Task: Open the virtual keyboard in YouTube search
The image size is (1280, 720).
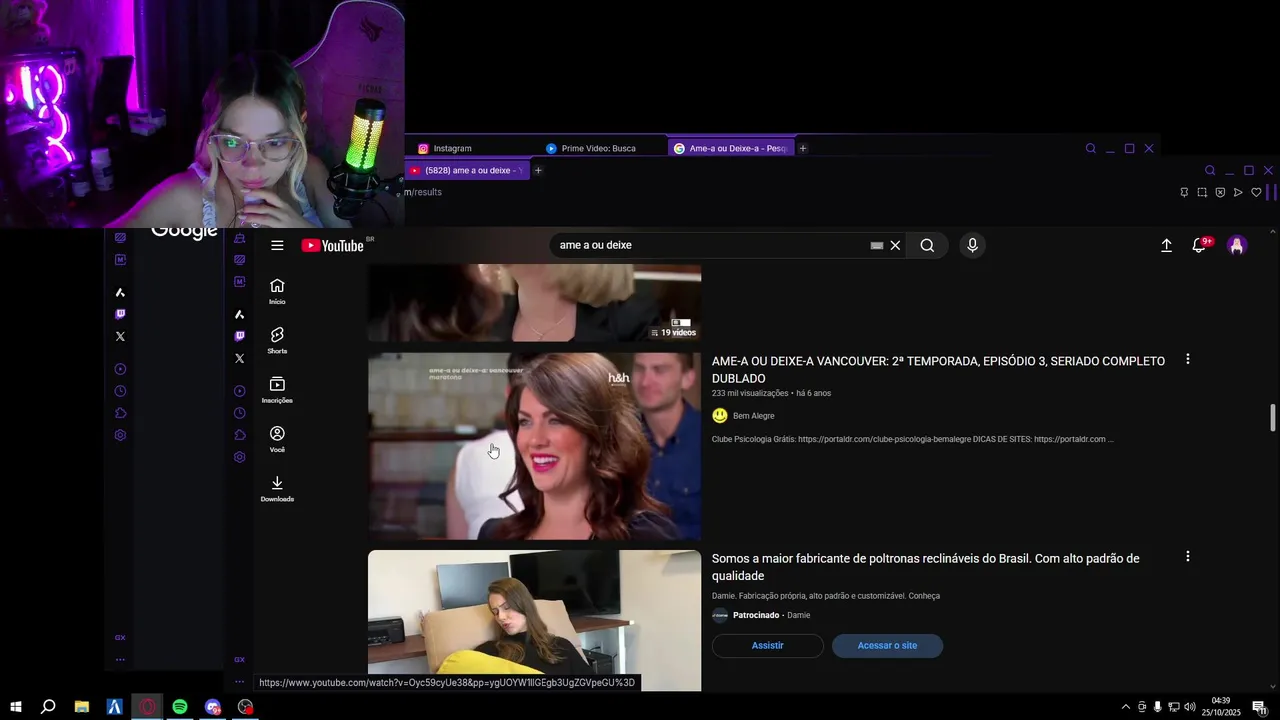Action: click(x=877, y=245)
